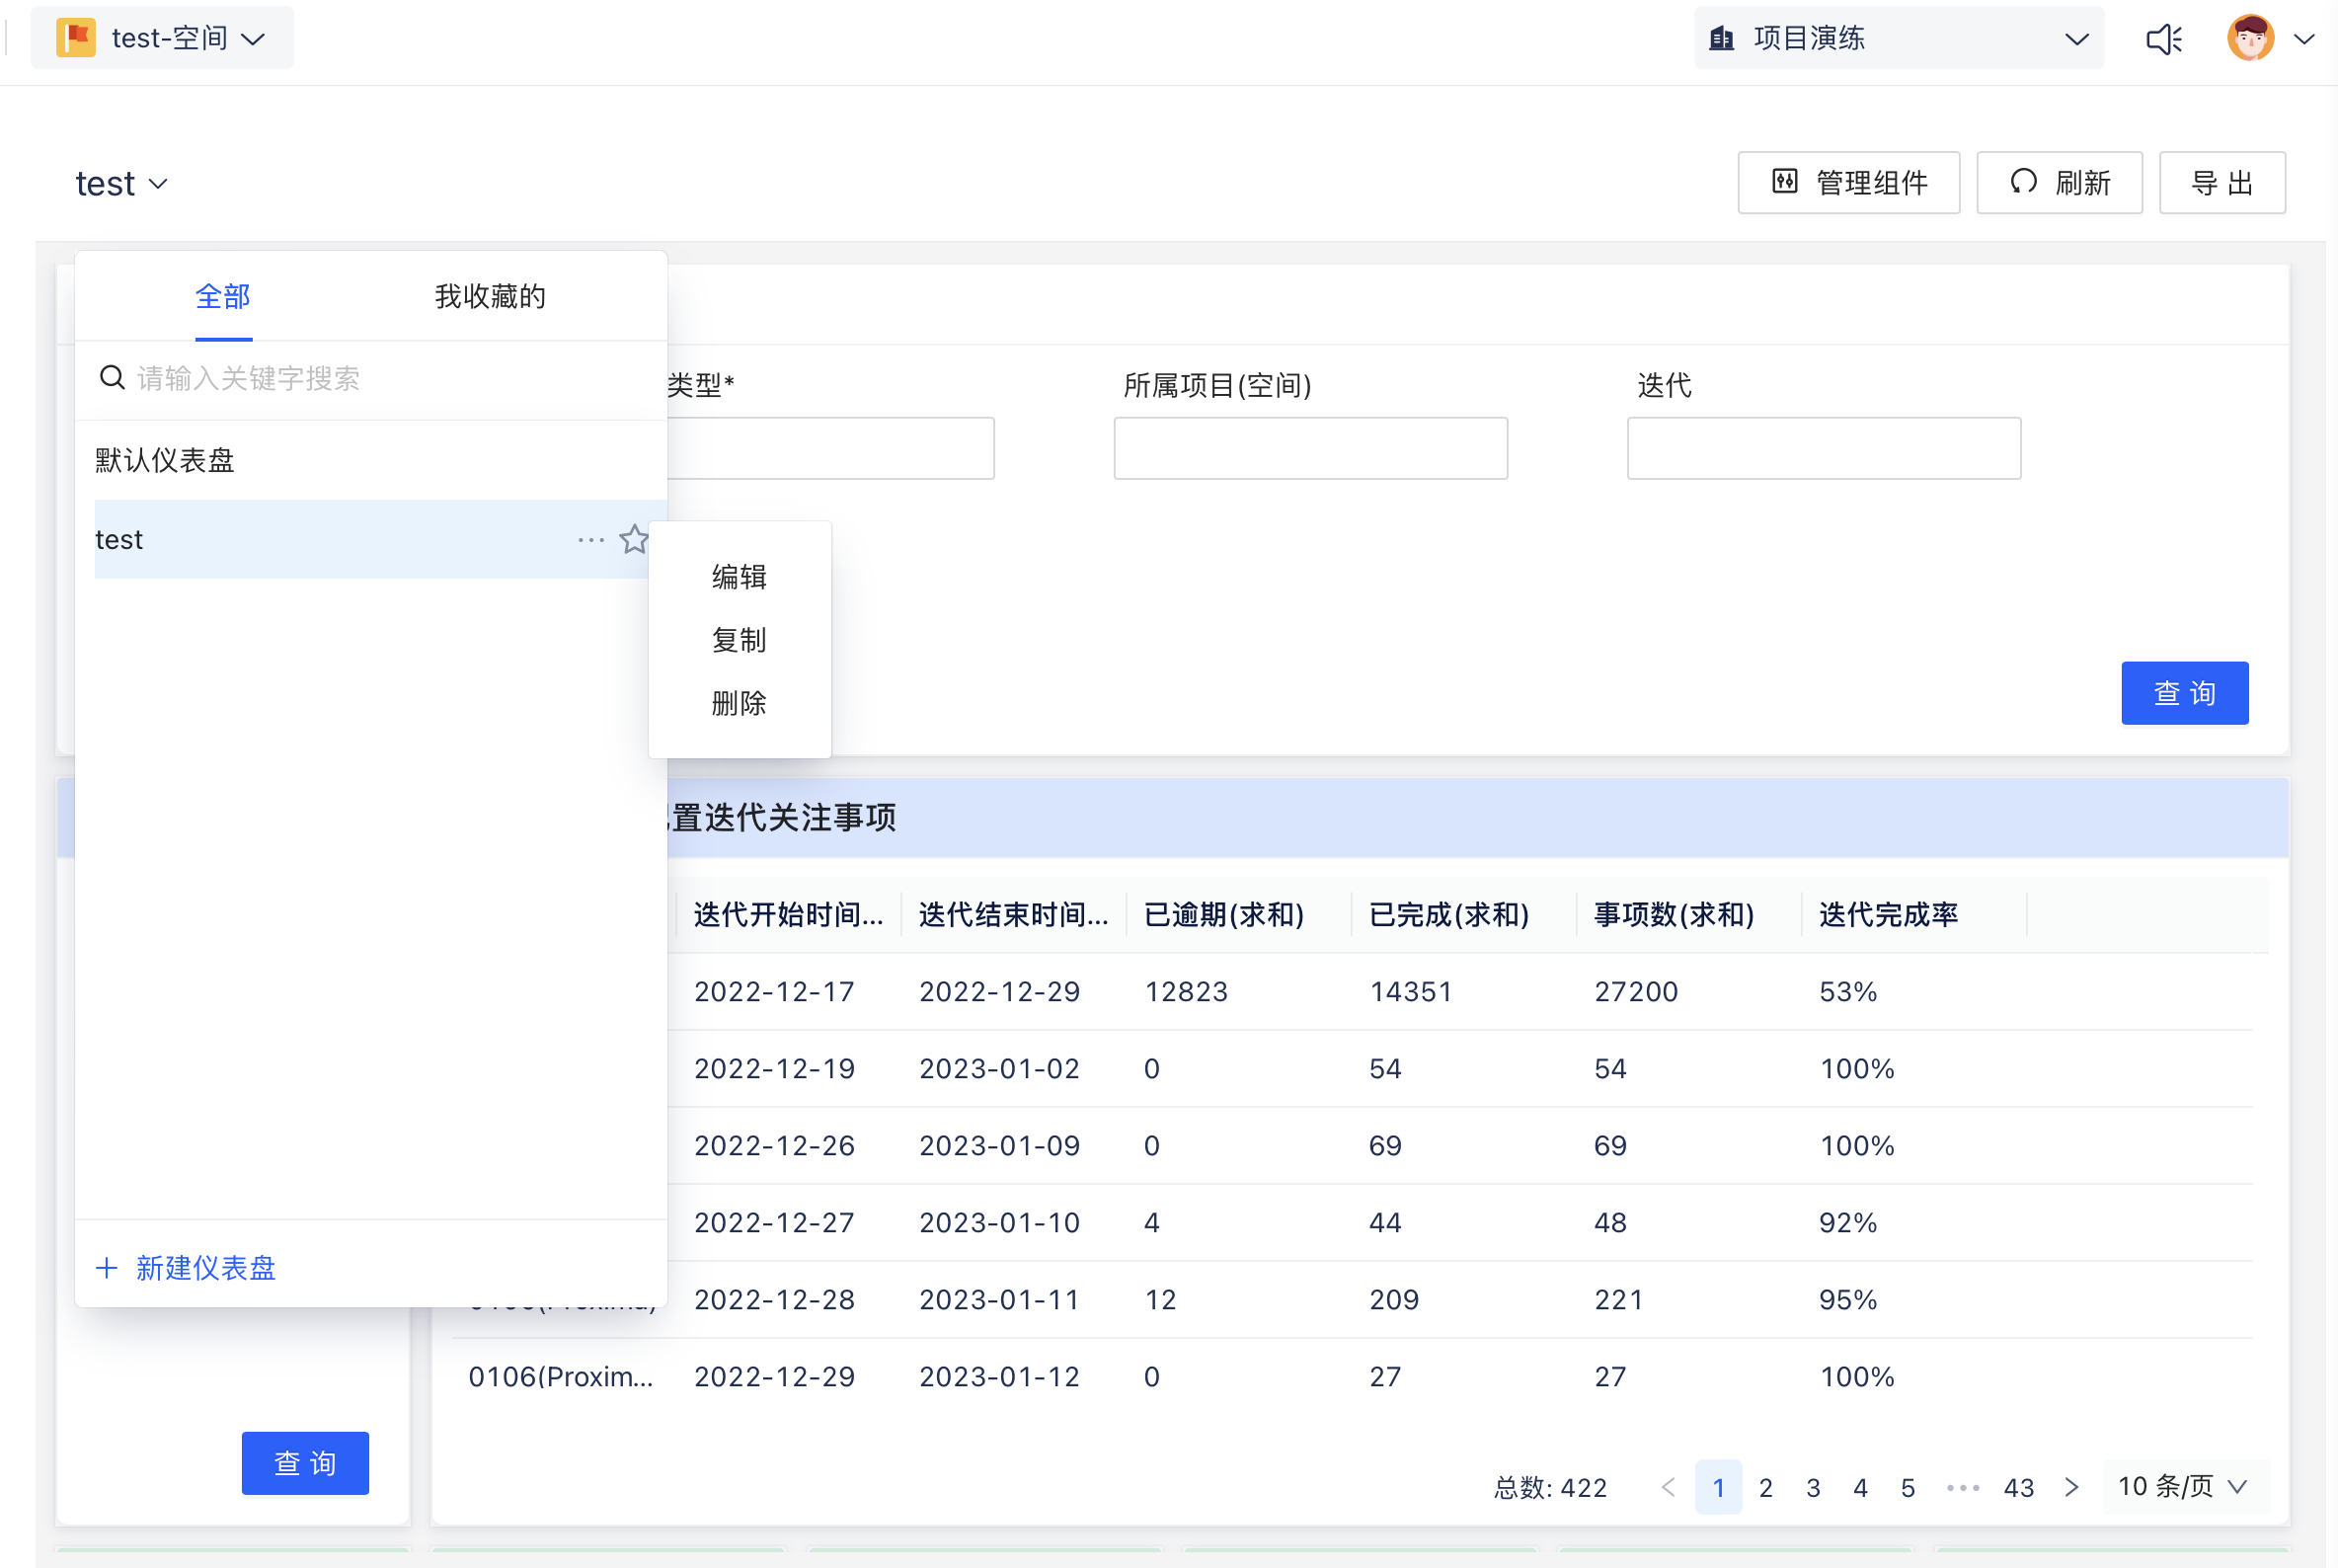This screenshot has height=1568, width=2338.
Task: Open the 10 条/页 page size dropdown
Action: click(x=2183, y=1487)
